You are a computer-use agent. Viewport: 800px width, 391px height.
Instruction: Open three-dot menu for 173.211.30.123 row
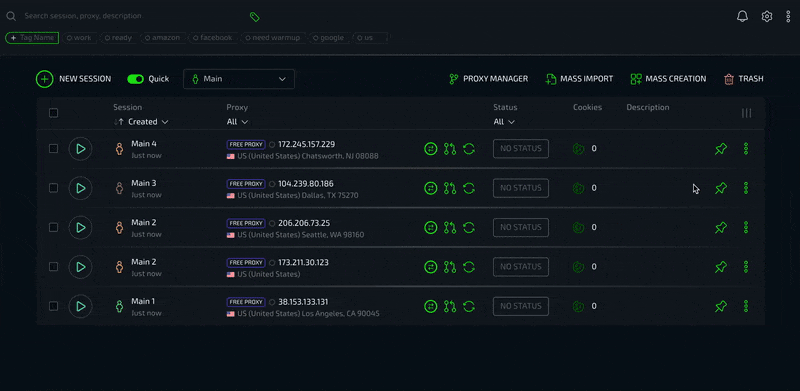746,267
